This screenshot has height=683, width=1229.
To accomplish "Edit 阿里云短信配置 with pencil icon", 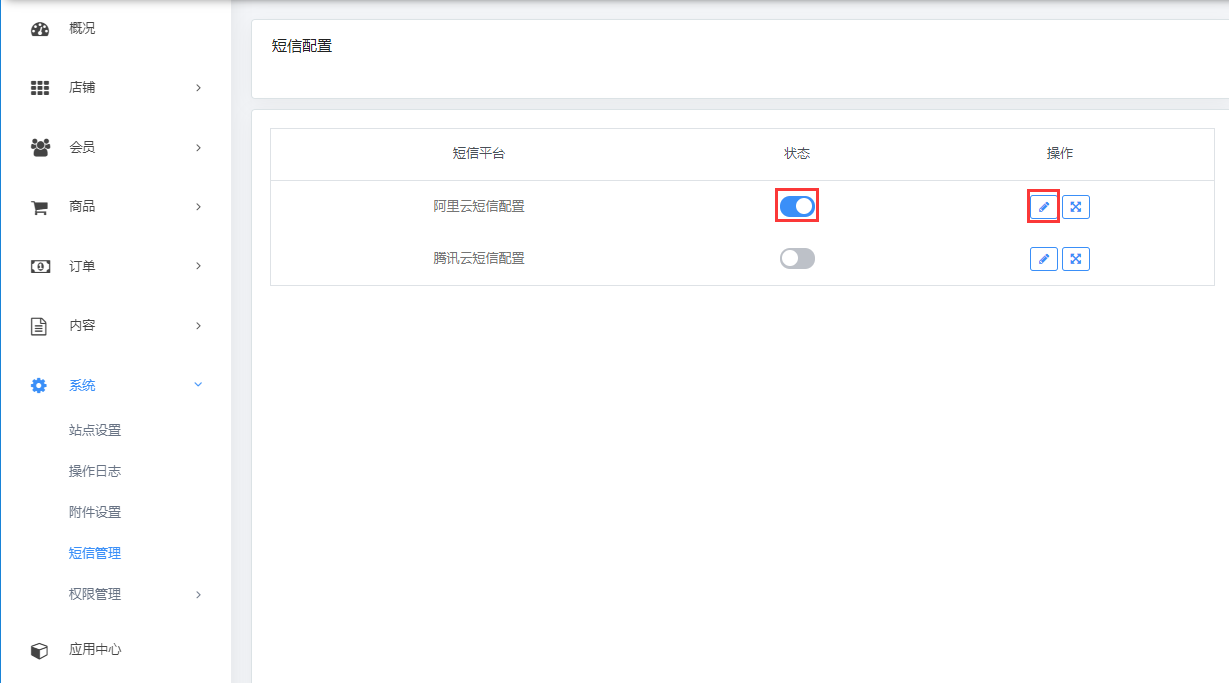I will coord(1043,207).
